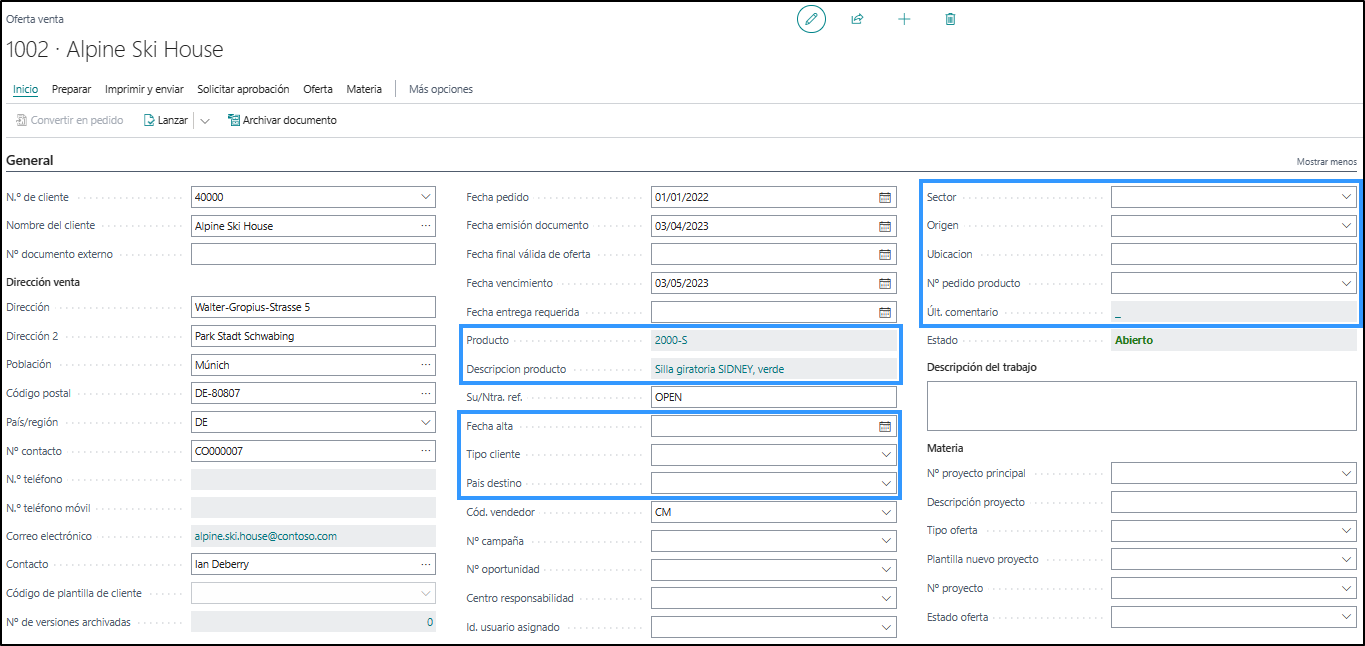Open the Plantilla nuevo proyecto dropdown
The width and height of the screenshot is (1365, 646).
pos(1346,559)
